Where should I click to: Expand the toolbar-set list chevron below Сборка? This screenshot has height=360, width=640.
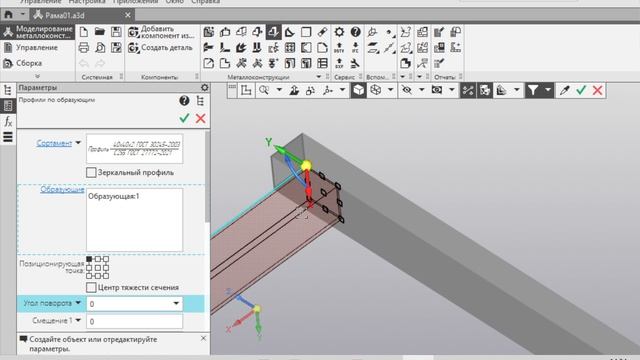click(37, 76)
